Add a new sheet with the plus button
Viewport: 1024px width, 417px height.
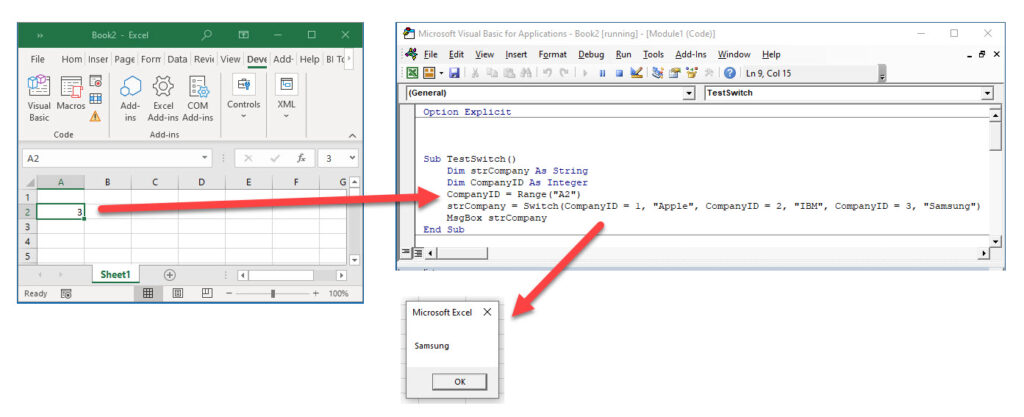[169, 274]
